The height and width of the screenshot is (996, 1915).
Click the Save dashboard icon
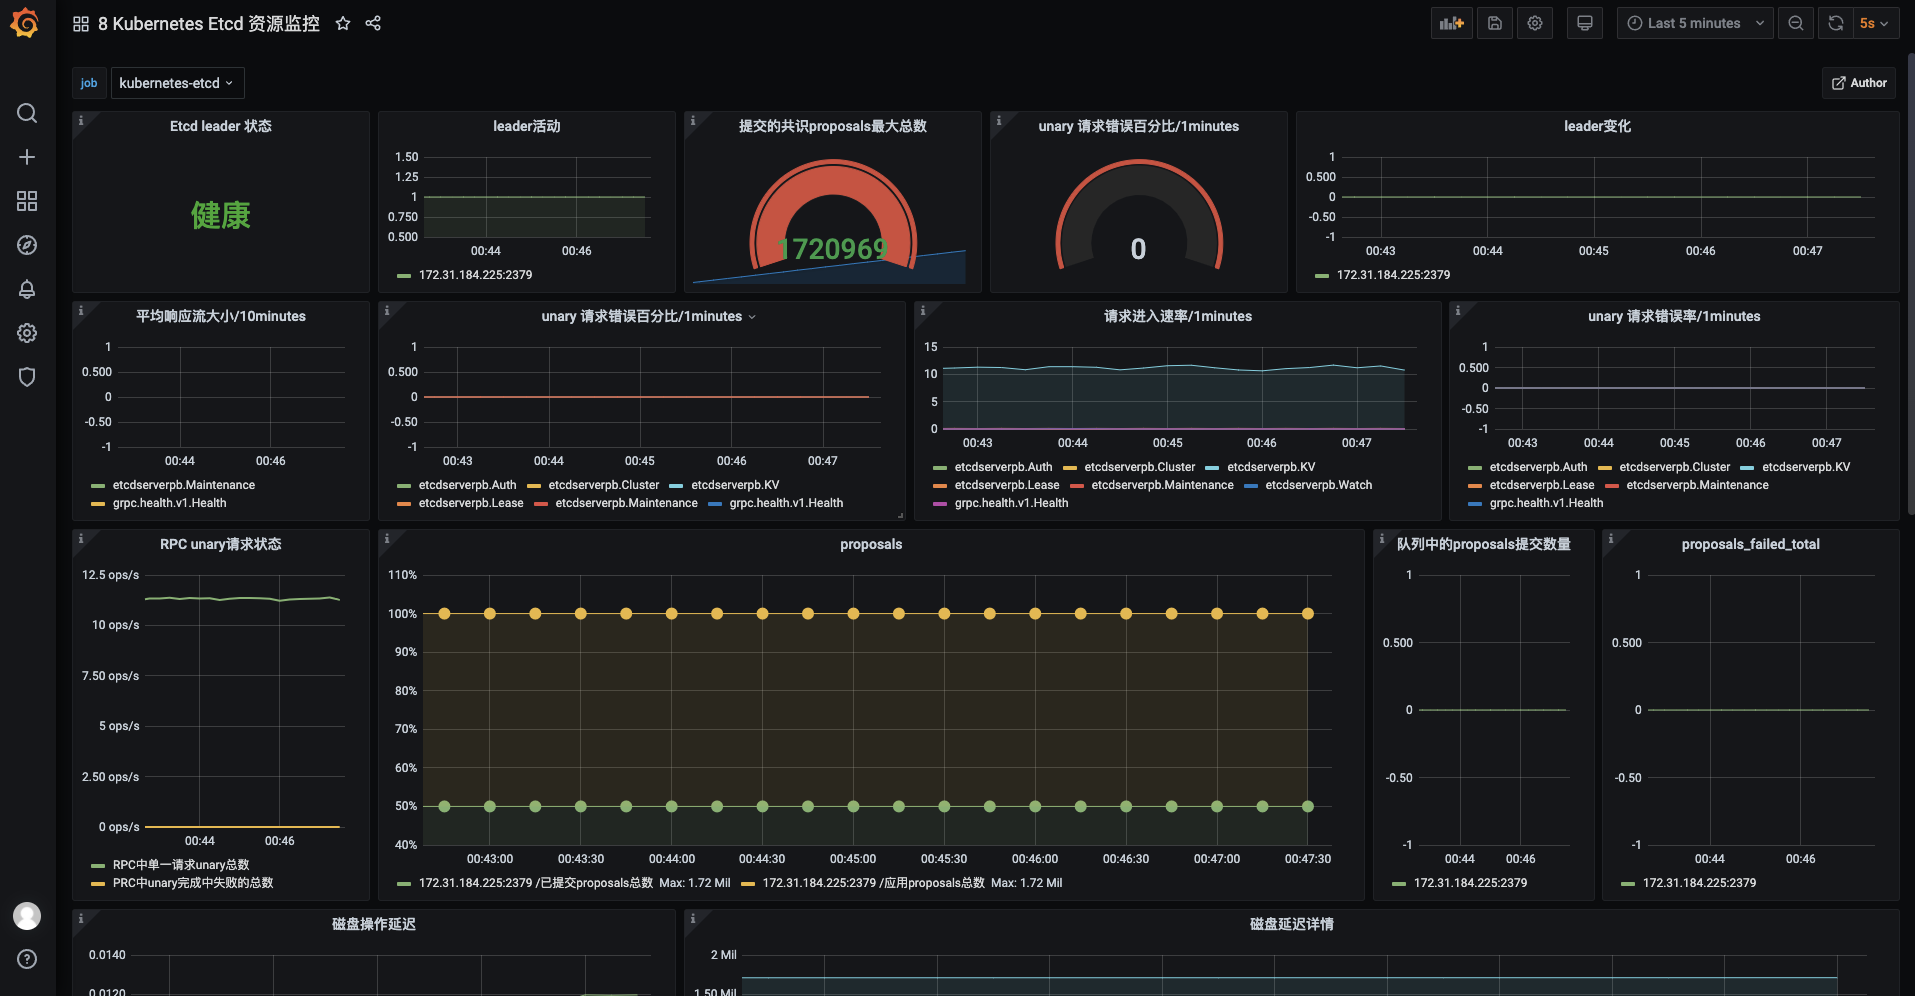pos(1495,23)
